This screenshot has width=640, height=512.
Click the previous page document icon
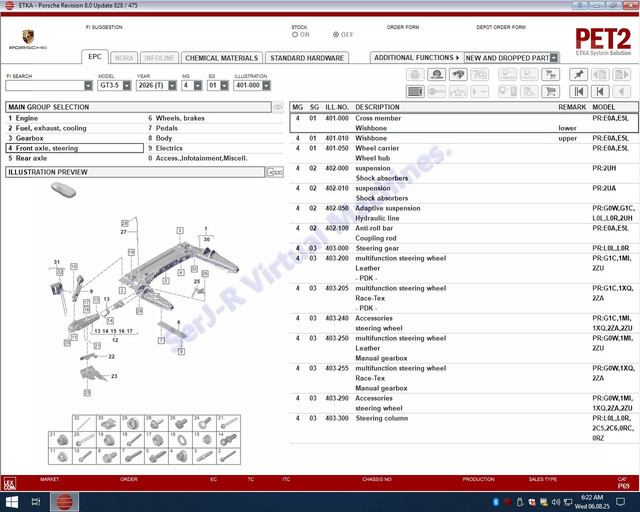point(600,75)
